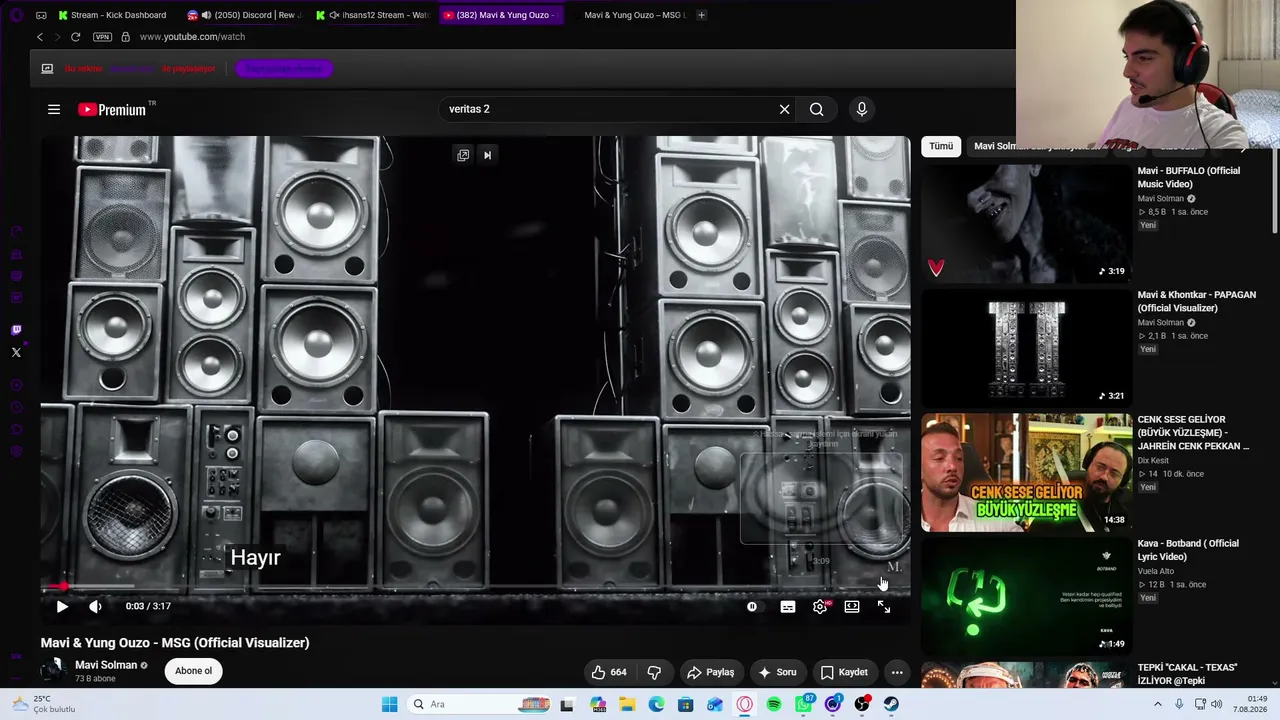Open the Mavi & Khontkar PAPAGAN thumbnail
This screenshot has height=720, width=1280.
(x=1026, y=348)
